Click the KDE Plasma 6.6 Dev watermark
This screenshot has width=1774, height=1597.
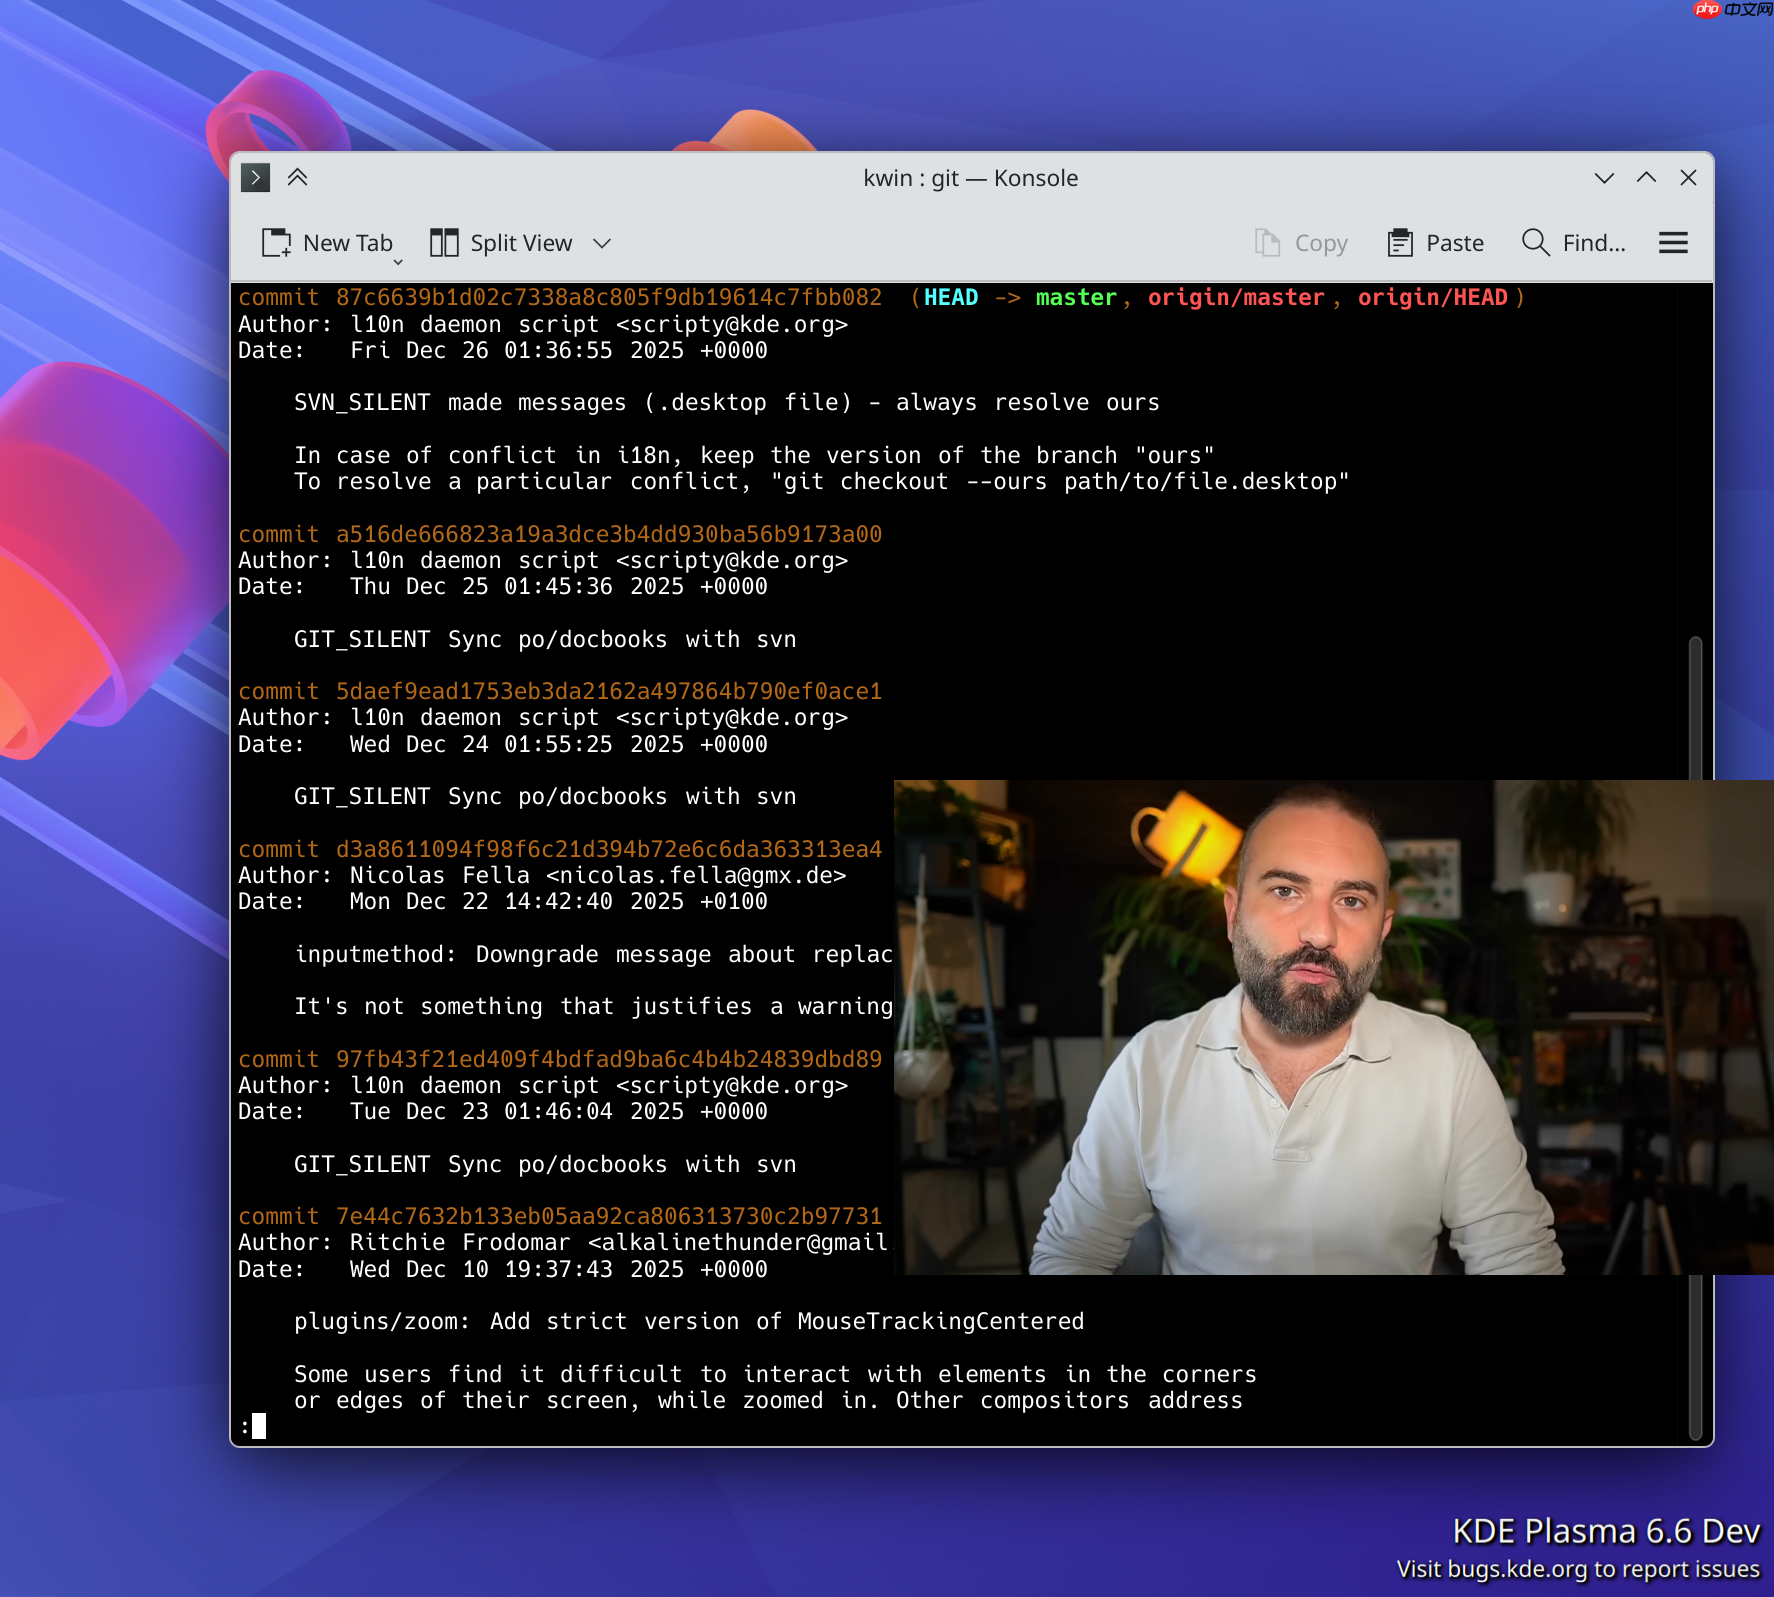1606,1530
